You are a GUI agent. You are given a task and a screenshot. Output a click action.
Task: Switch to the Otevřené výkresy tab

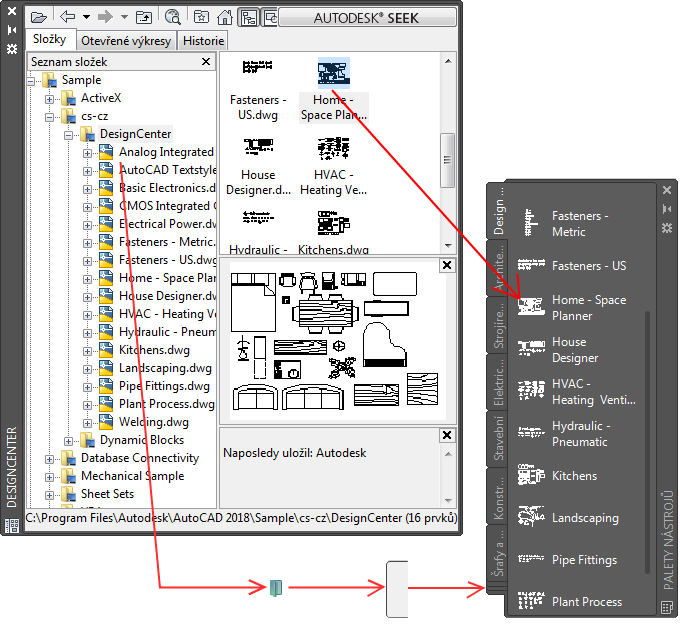pyautogui.click(x=126, y=41)
